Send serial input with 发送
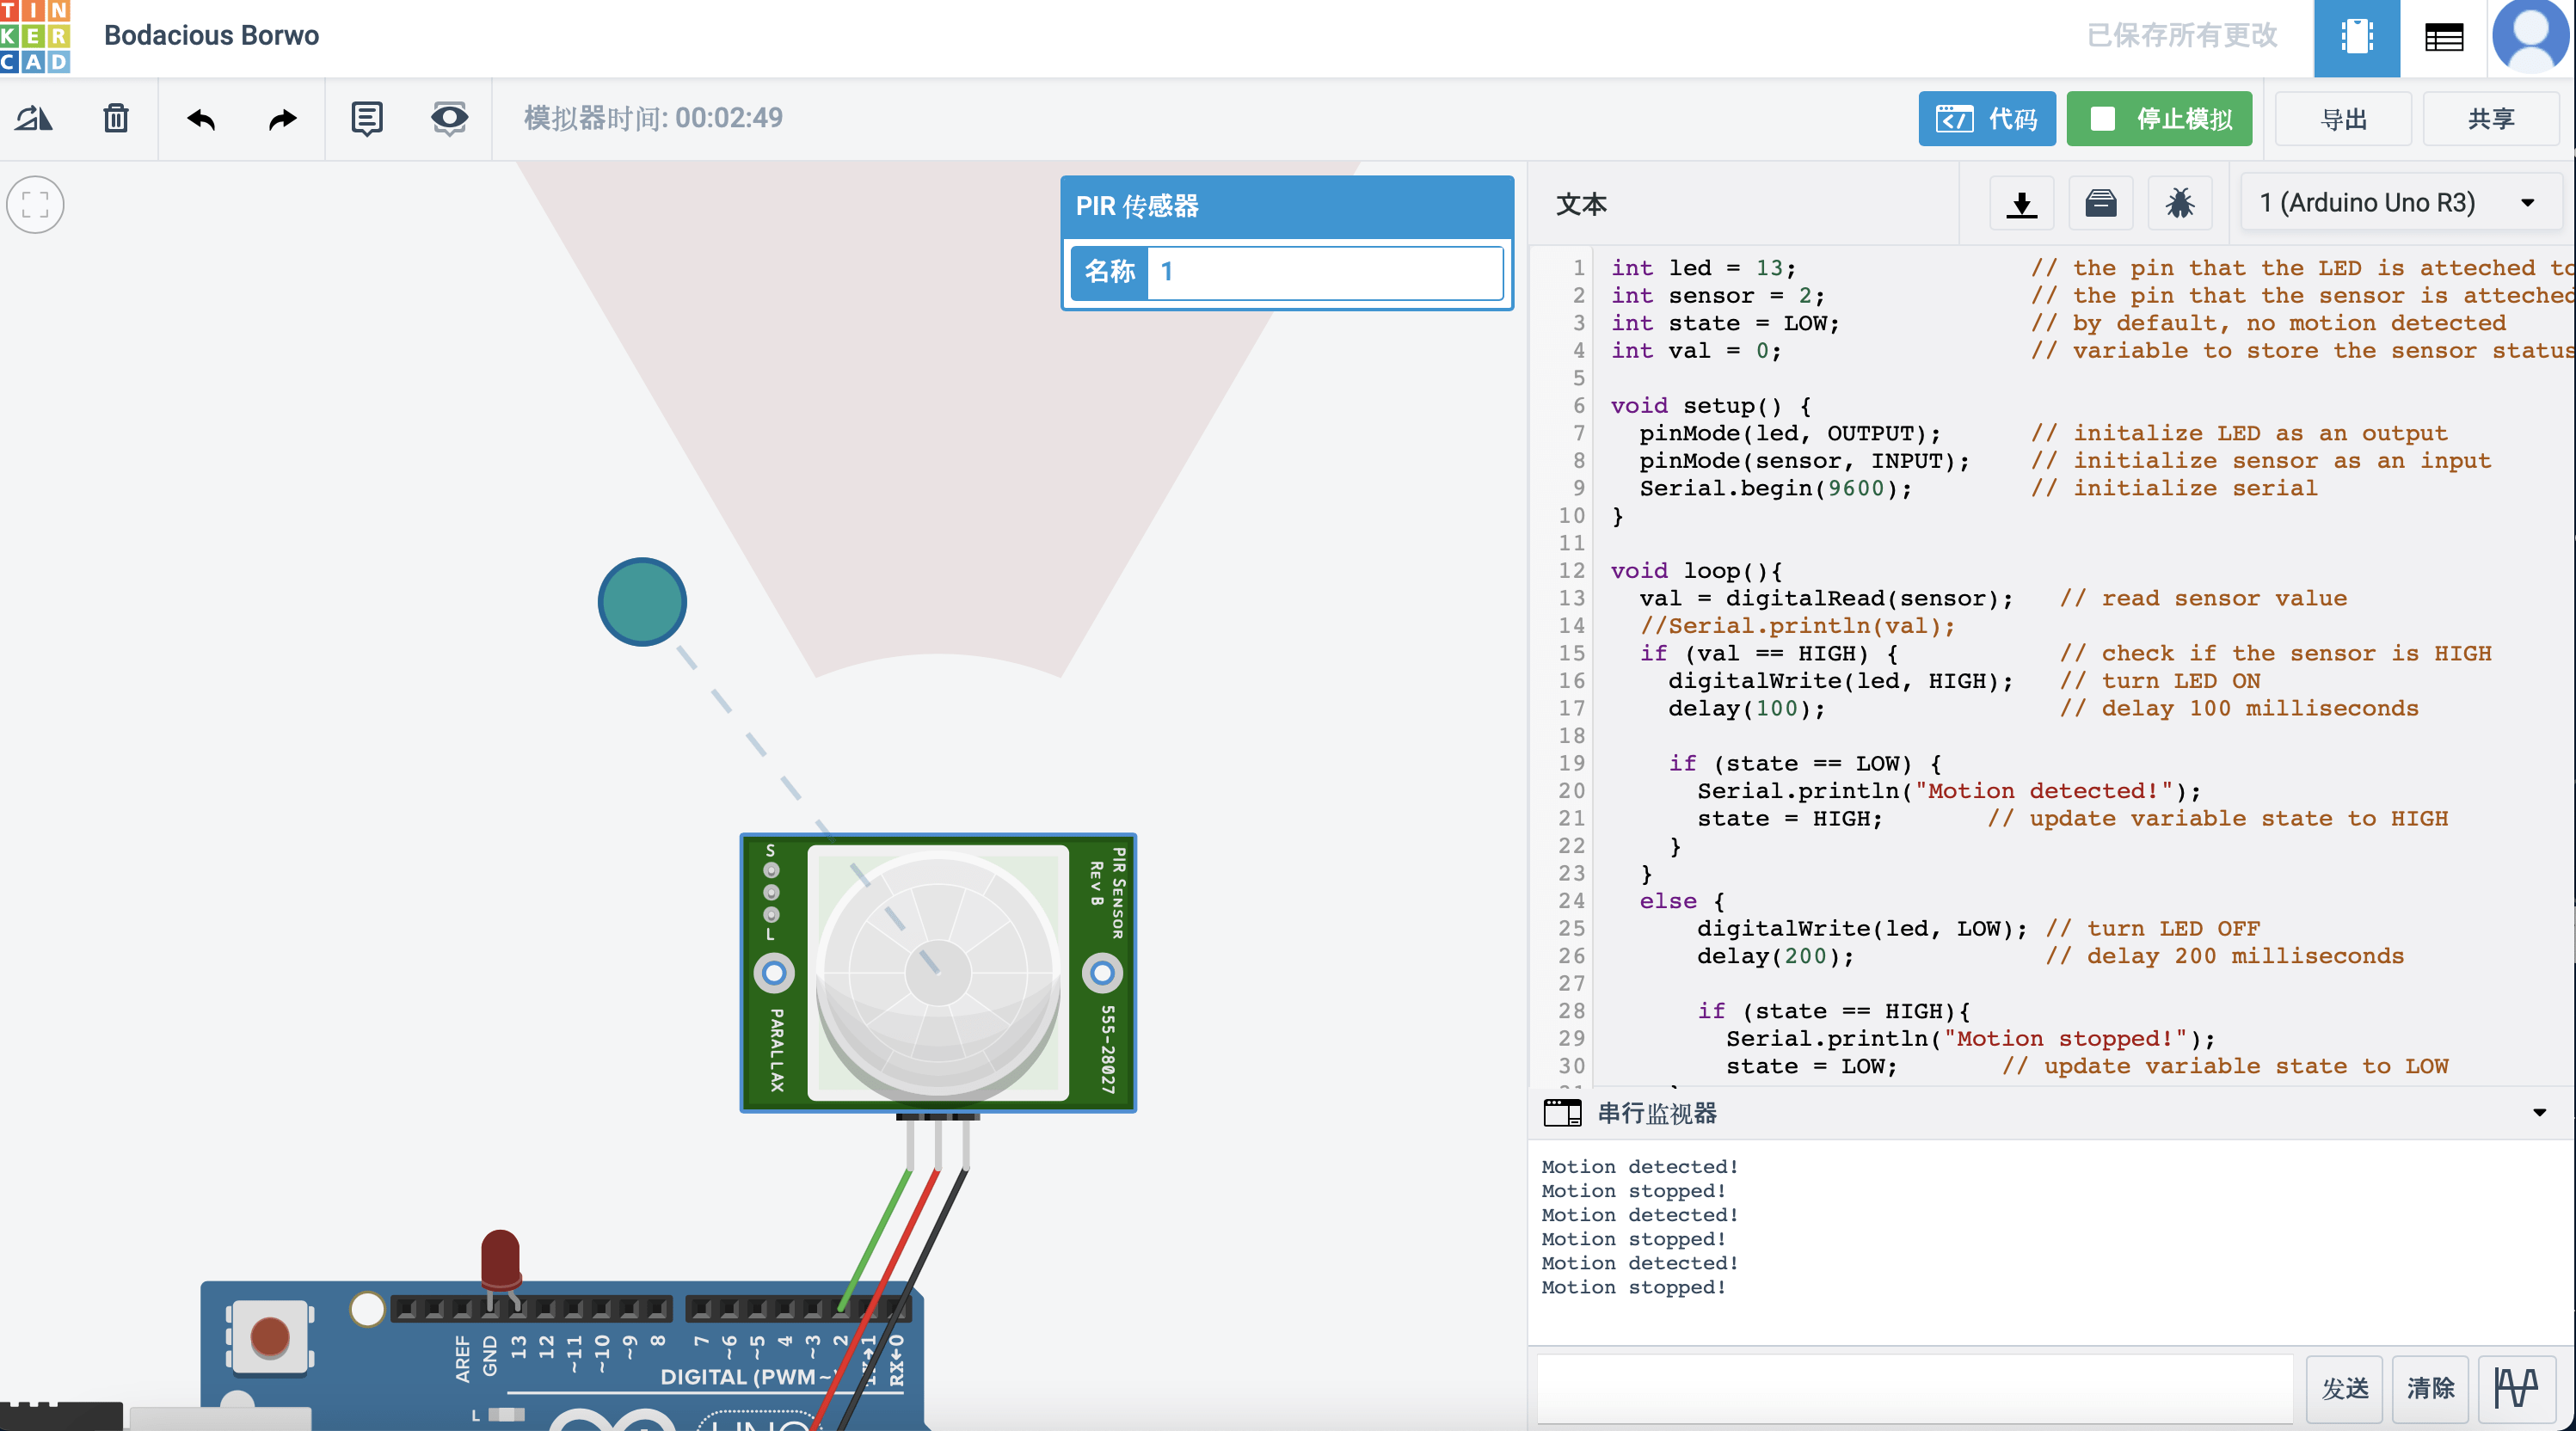This screenshot has width=2576, height=1431. coord(2344,1388)
